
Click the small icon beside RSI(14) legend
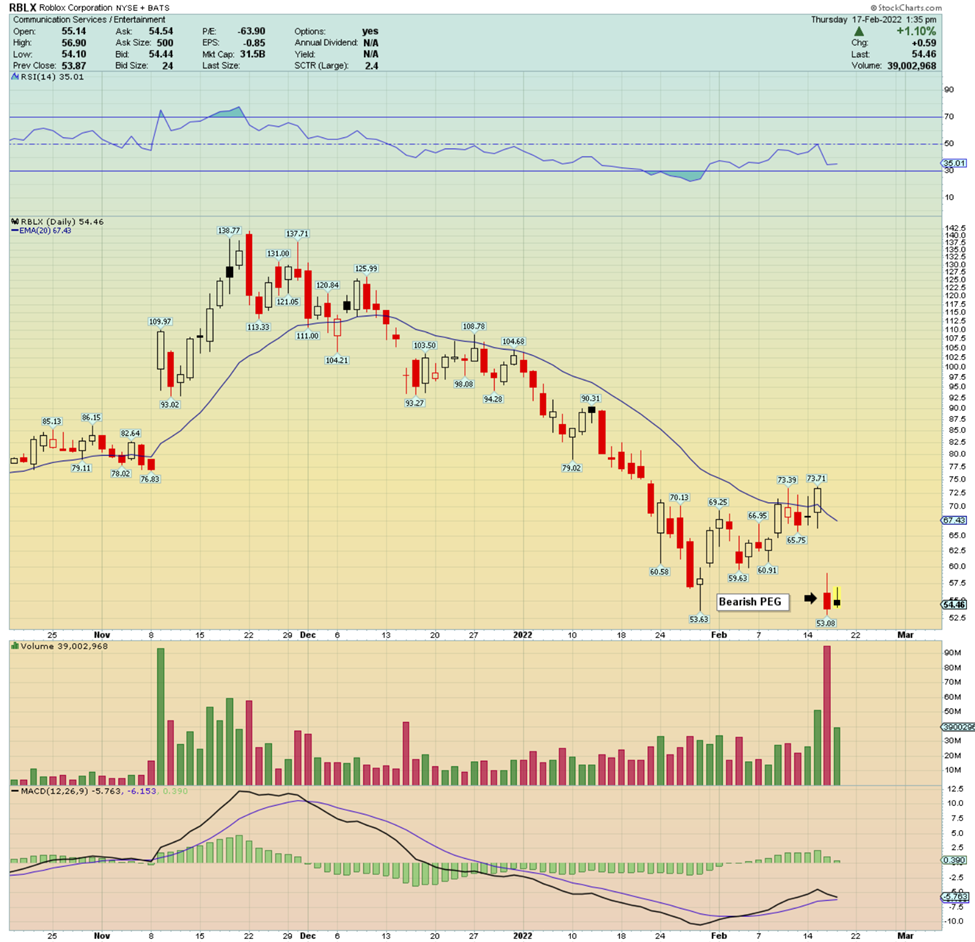15,77
